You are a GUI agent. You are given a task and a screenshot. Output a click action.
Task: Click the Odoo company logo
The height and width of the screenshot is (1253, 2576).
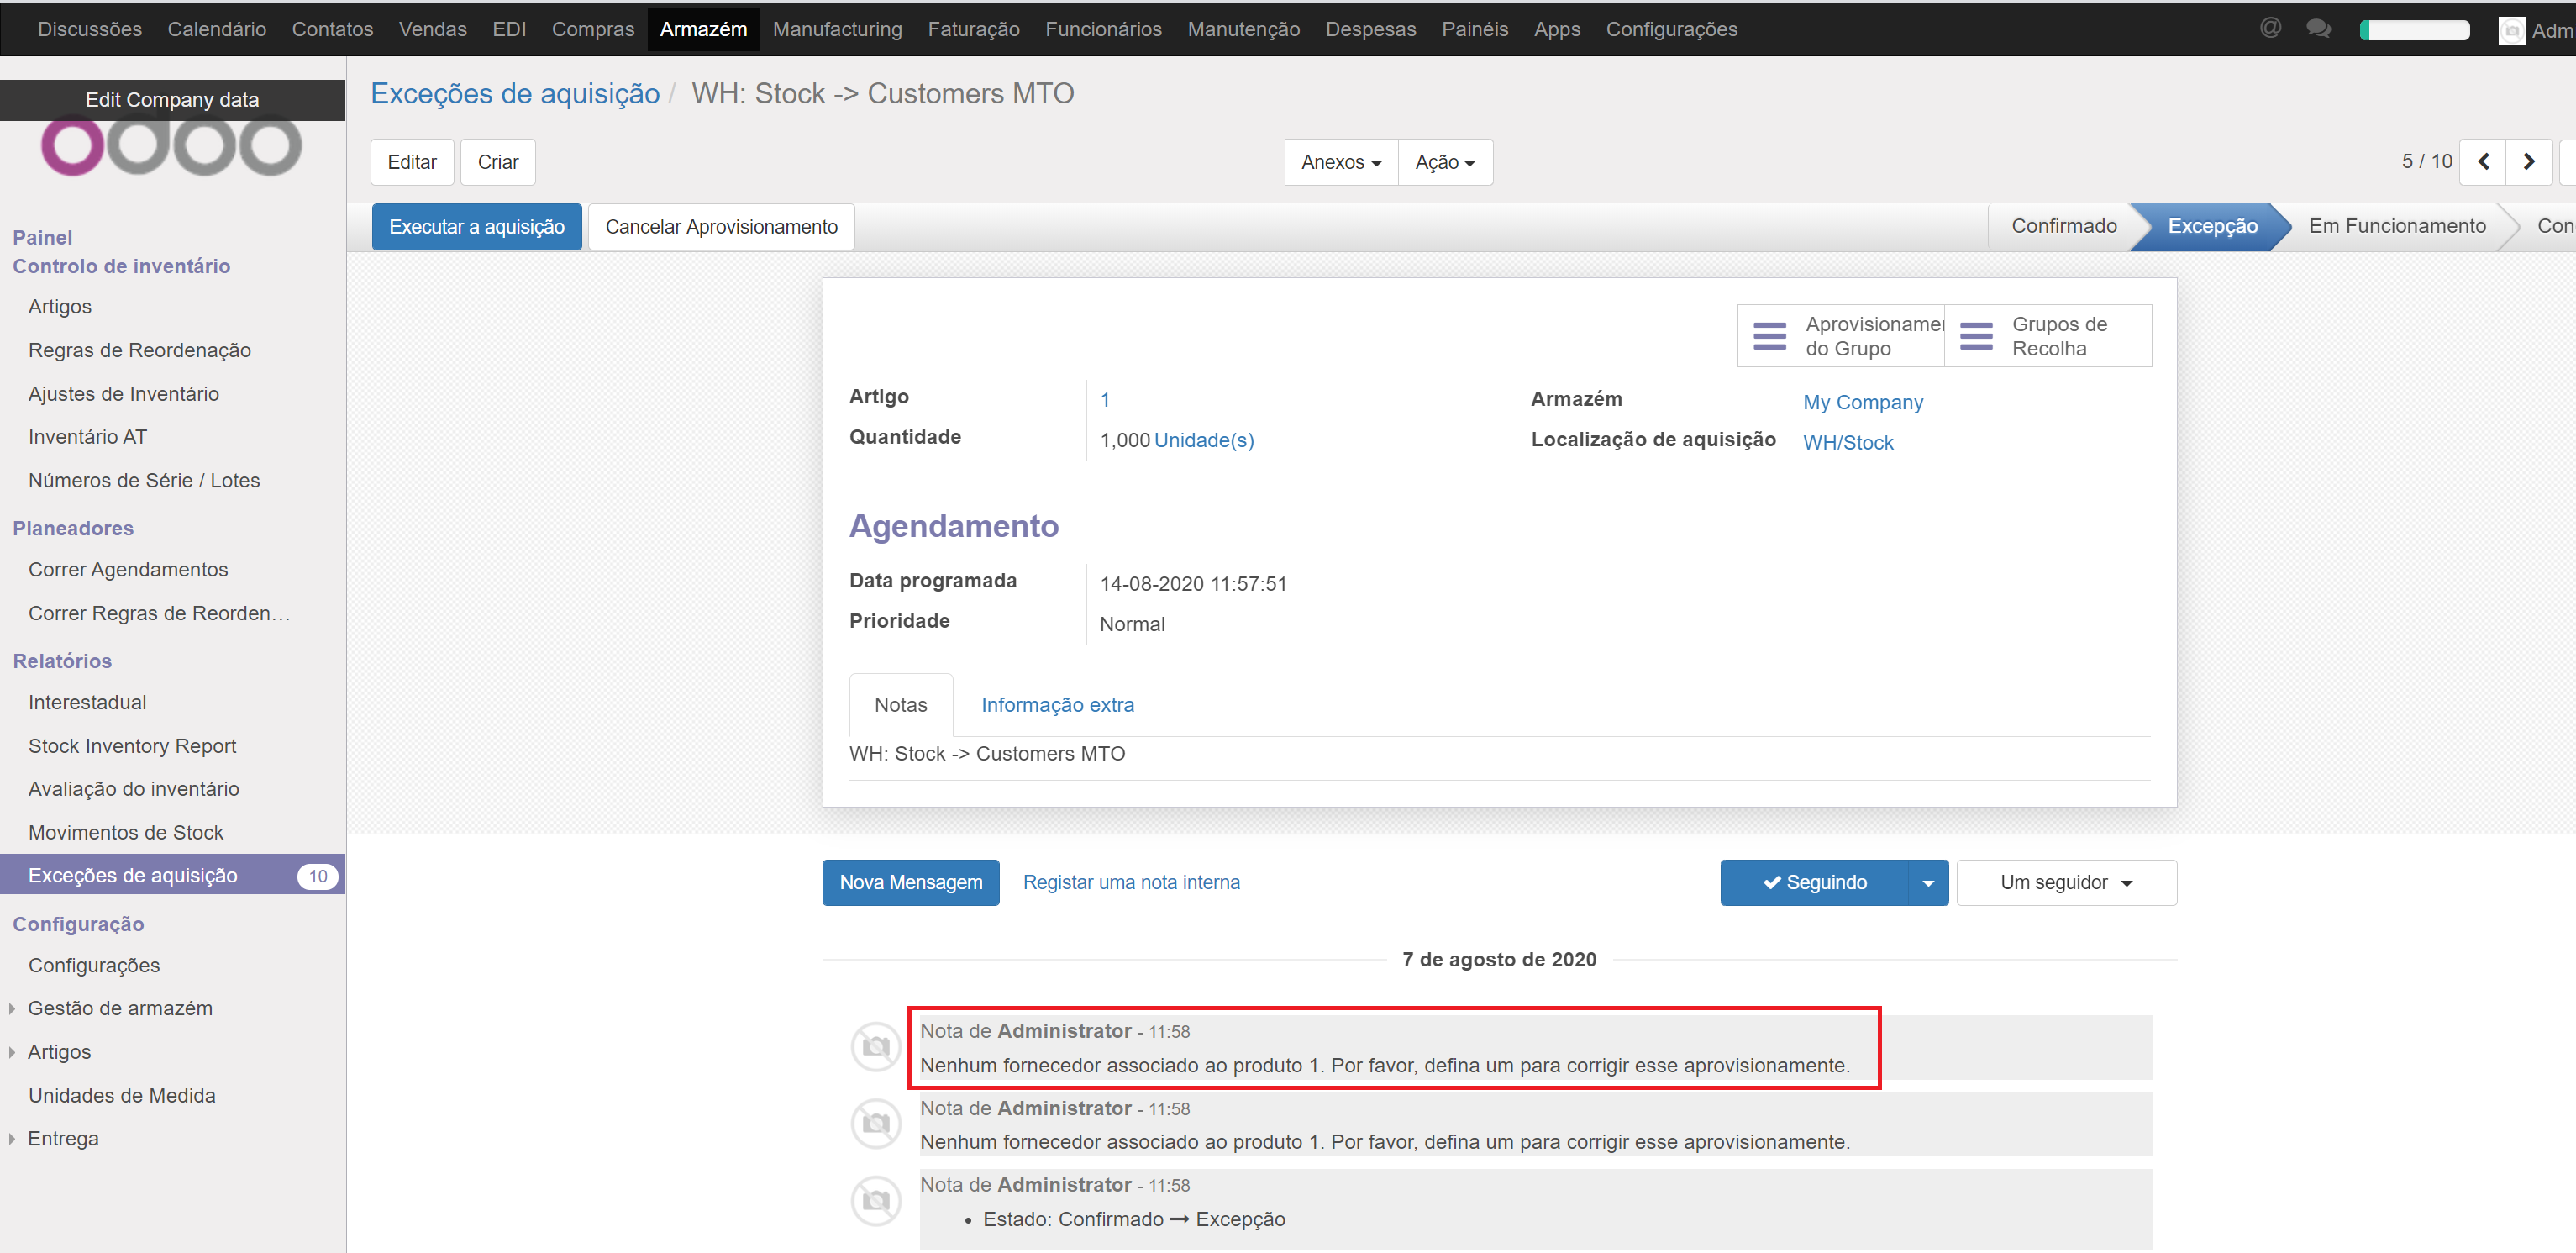tap(171, 148)
